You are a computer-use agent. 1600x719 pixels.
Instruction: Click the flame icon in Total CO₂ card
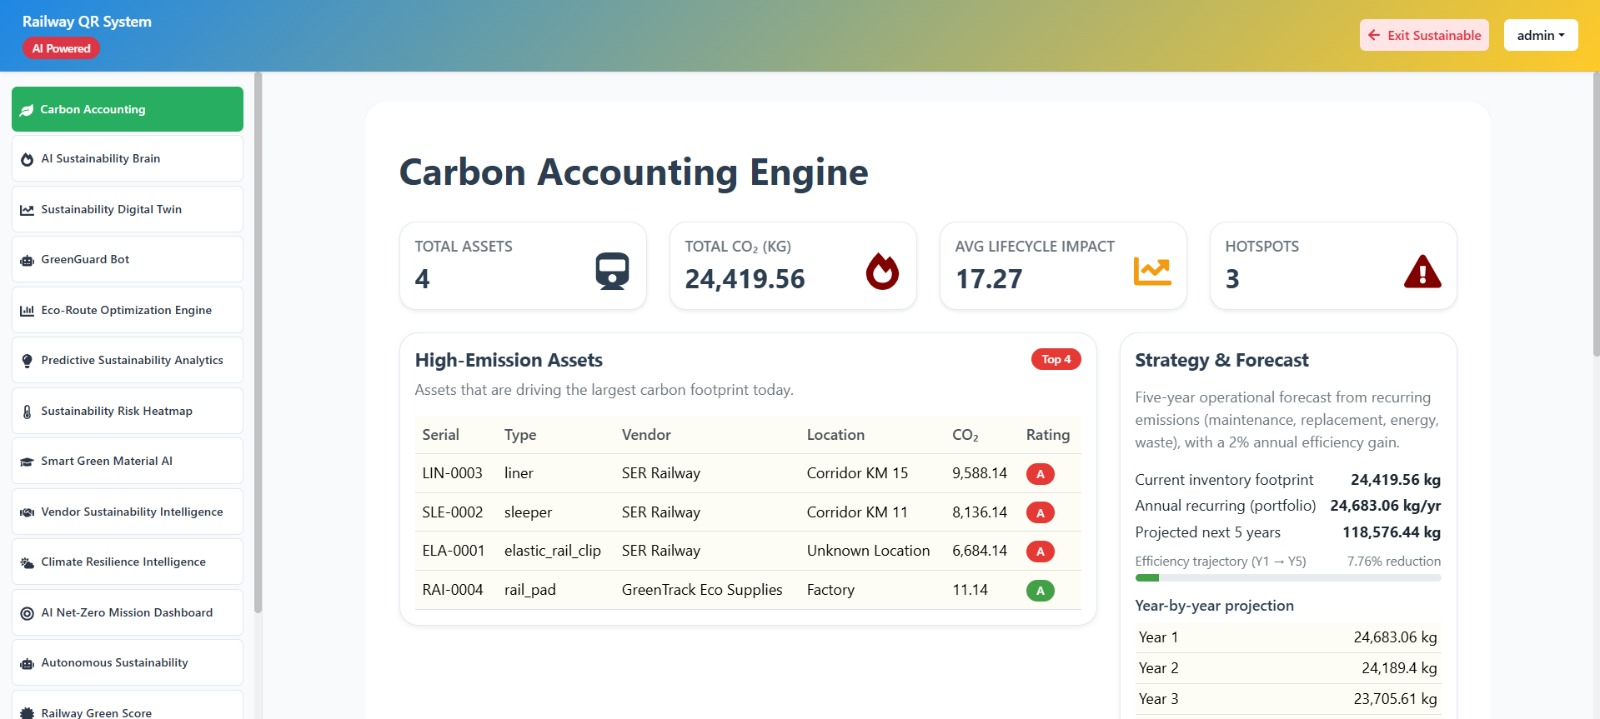pos(882,271)
